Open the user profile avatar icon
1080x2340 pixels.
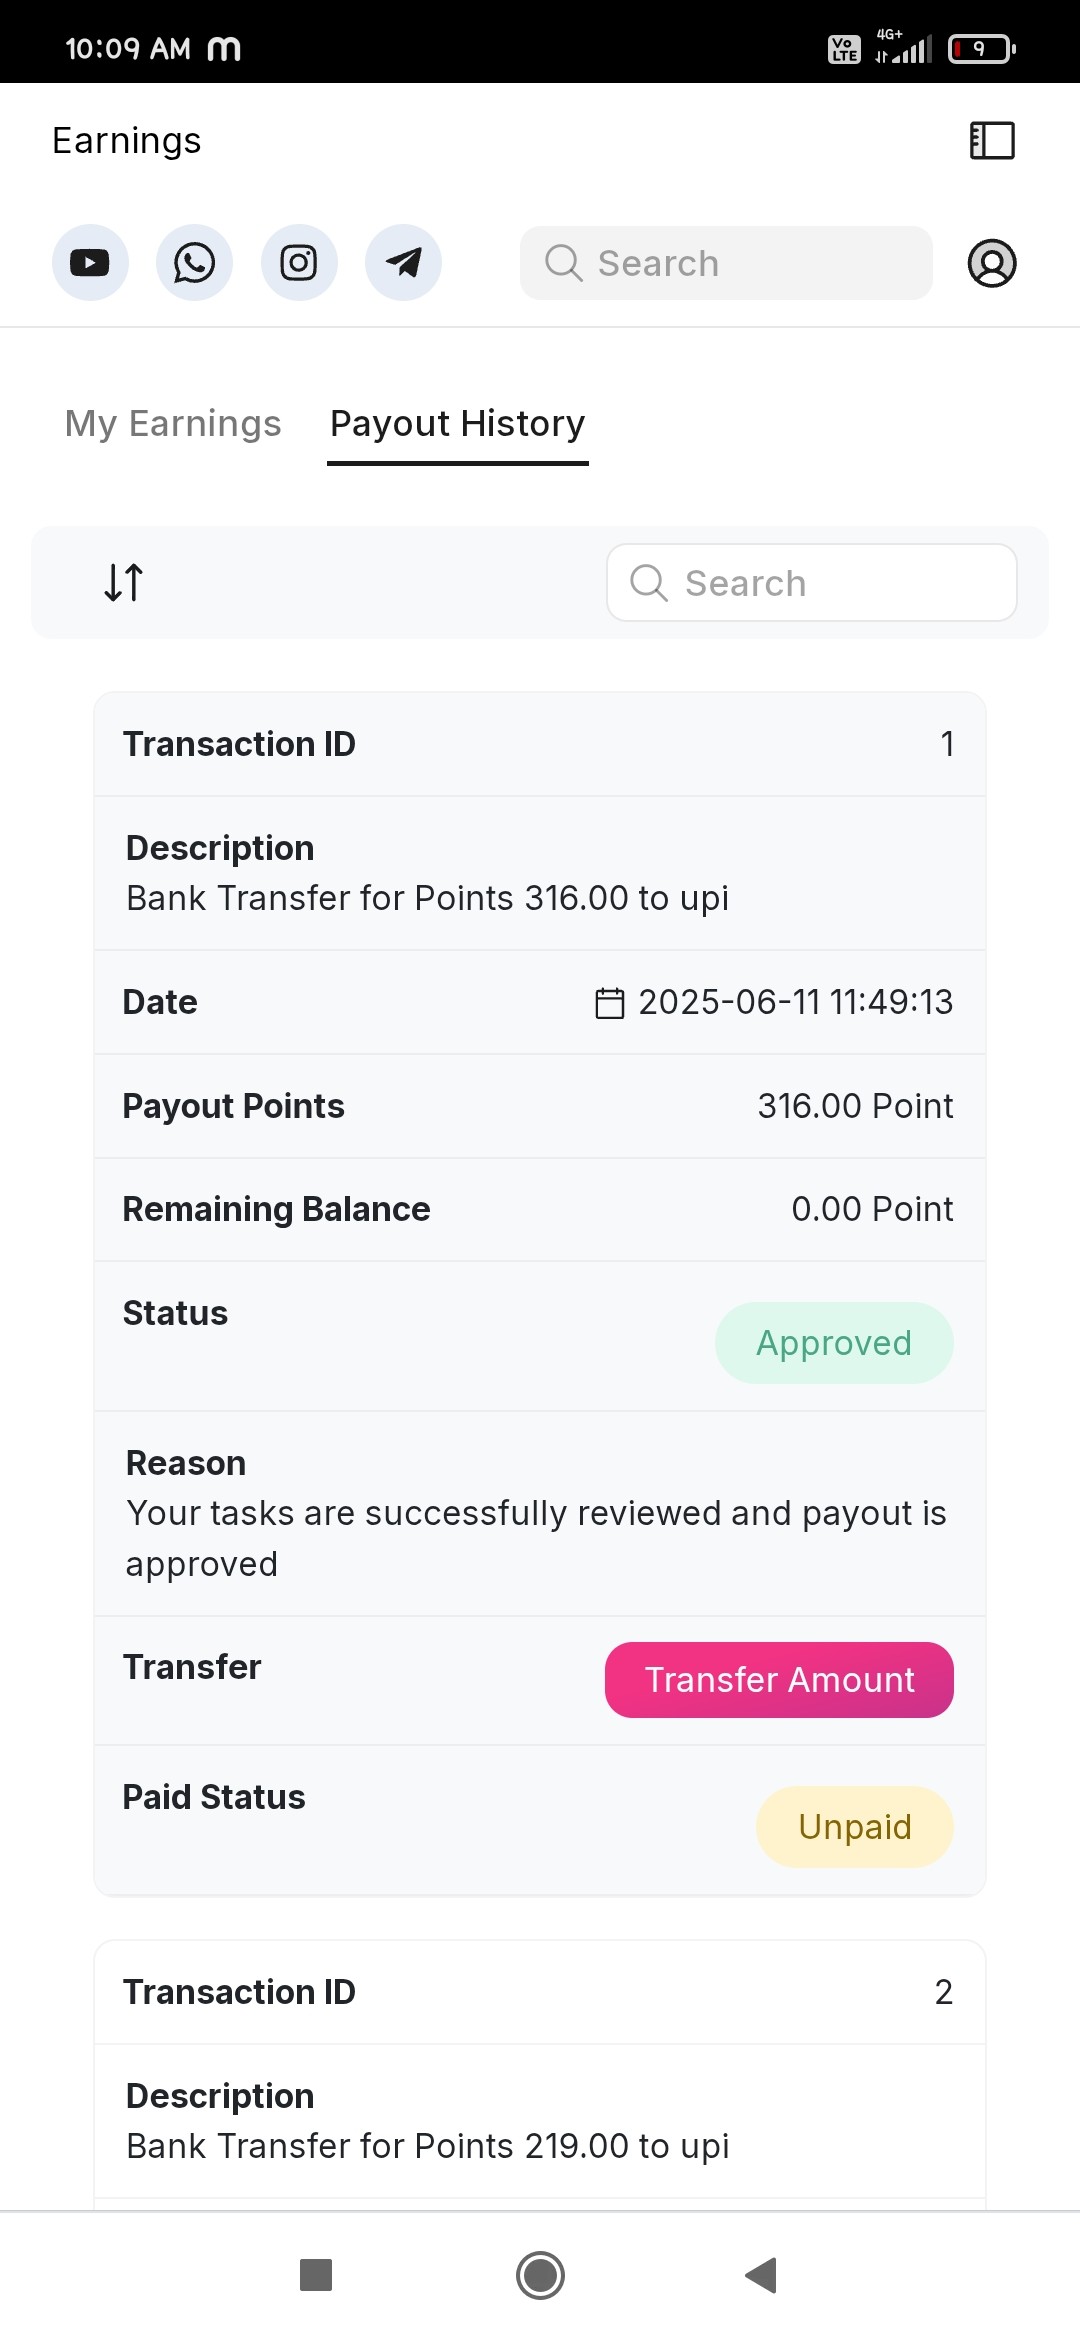pos(992,263)
